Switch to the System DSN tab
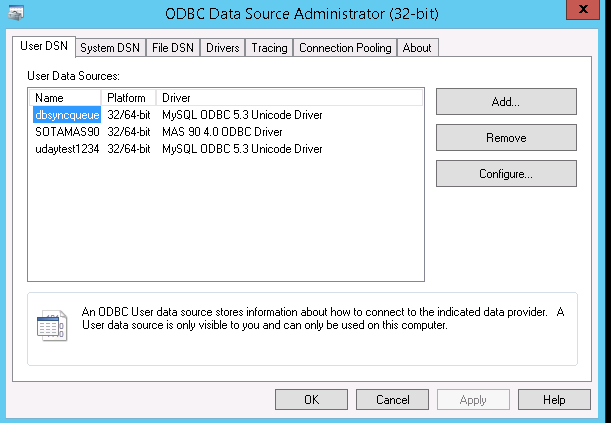Screen dimensions: 614x426 [110, 48]
